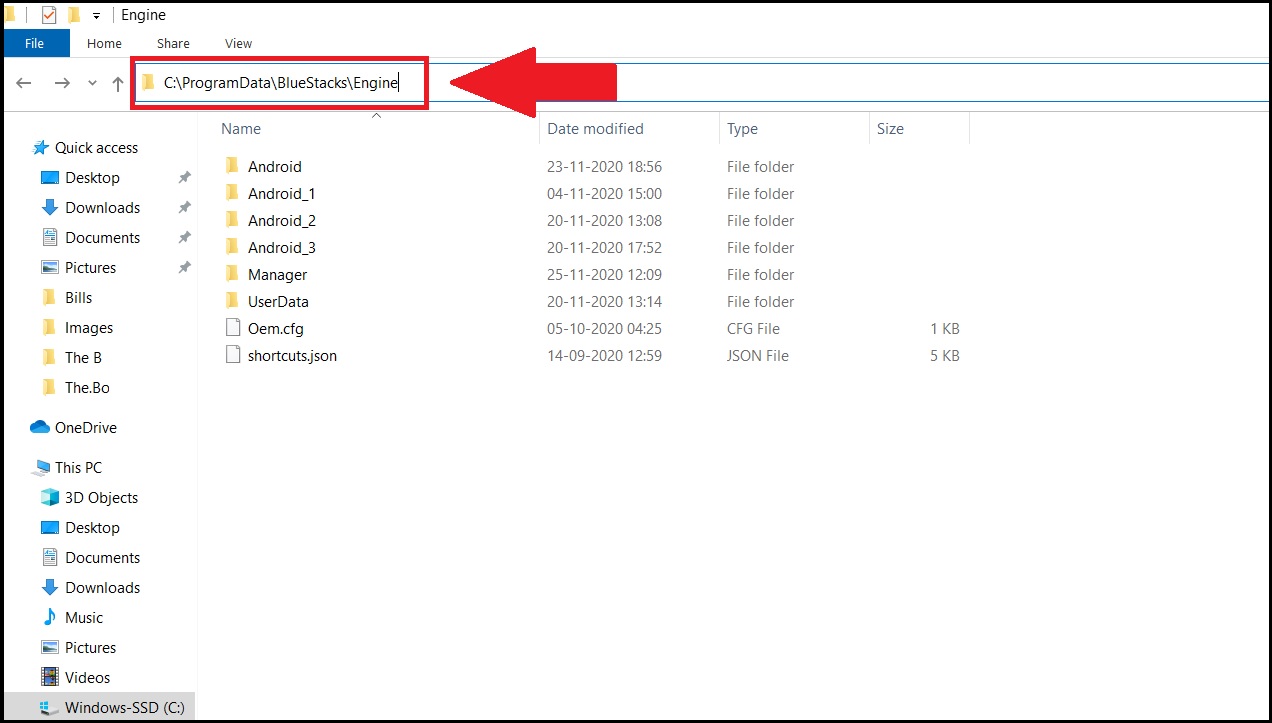
Task: Select the Android_1 folder icon
Action: 232,193
